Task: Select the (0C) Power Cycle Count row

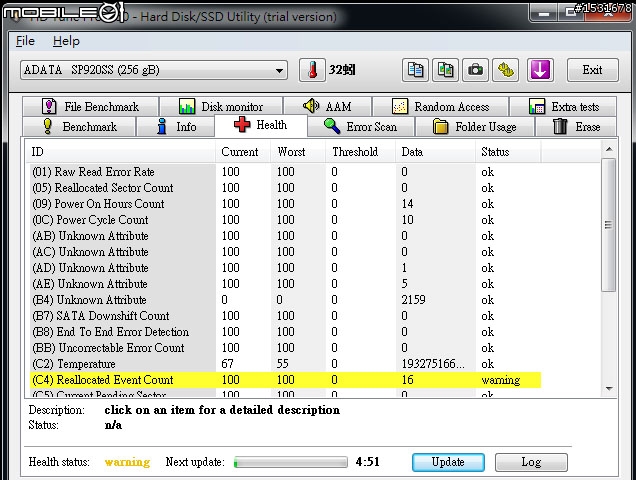Action: (285, 220)
